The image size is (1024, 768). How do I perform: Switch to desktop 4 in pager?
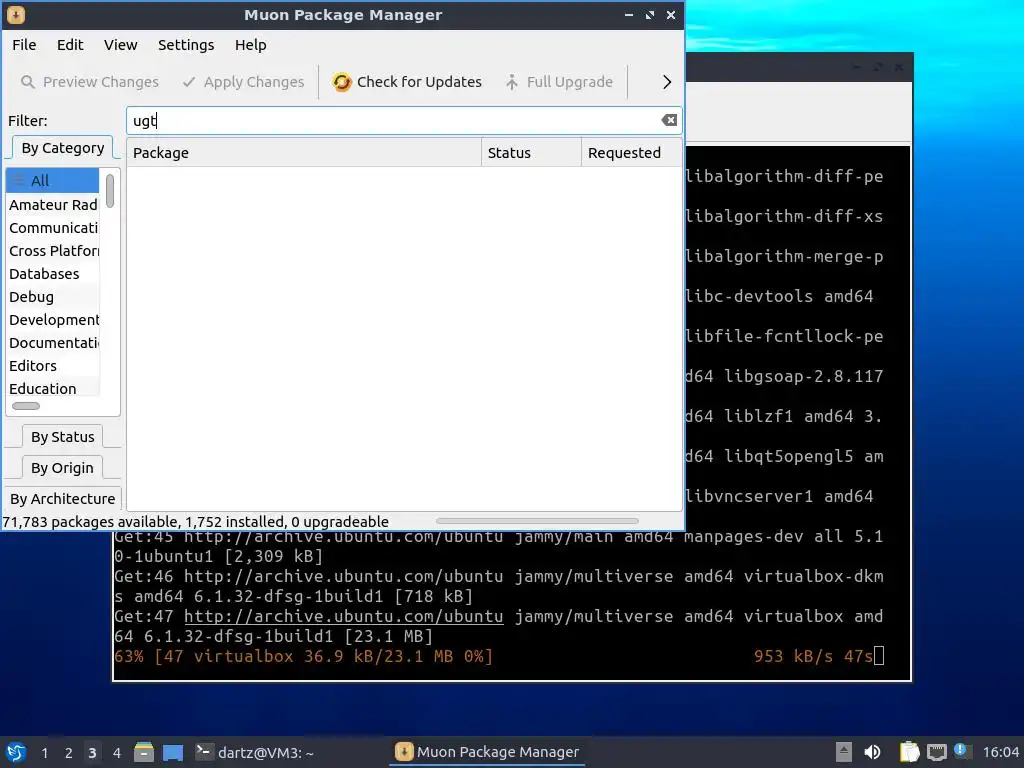tap(117, 753)
